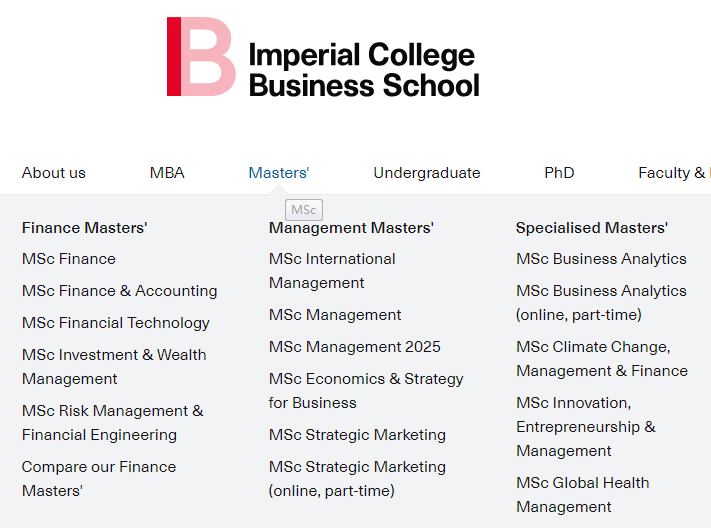The height and width of the screenshot is (528, 711).
Task: Go to MSc Finance & Accounting
Action: [x=120, y=291]
